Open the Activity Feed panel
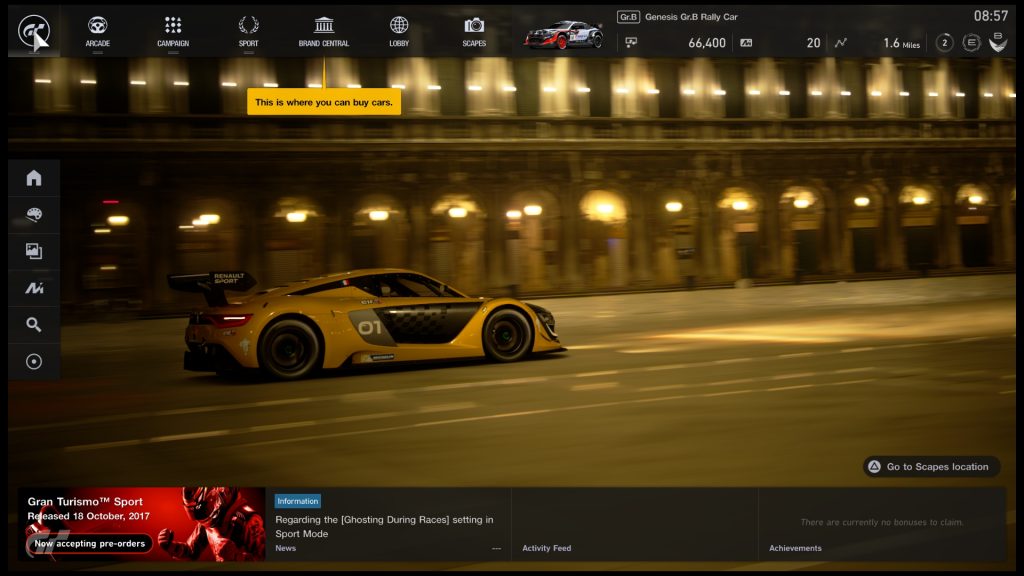The image size is (1024, 576). pos(634,524)
